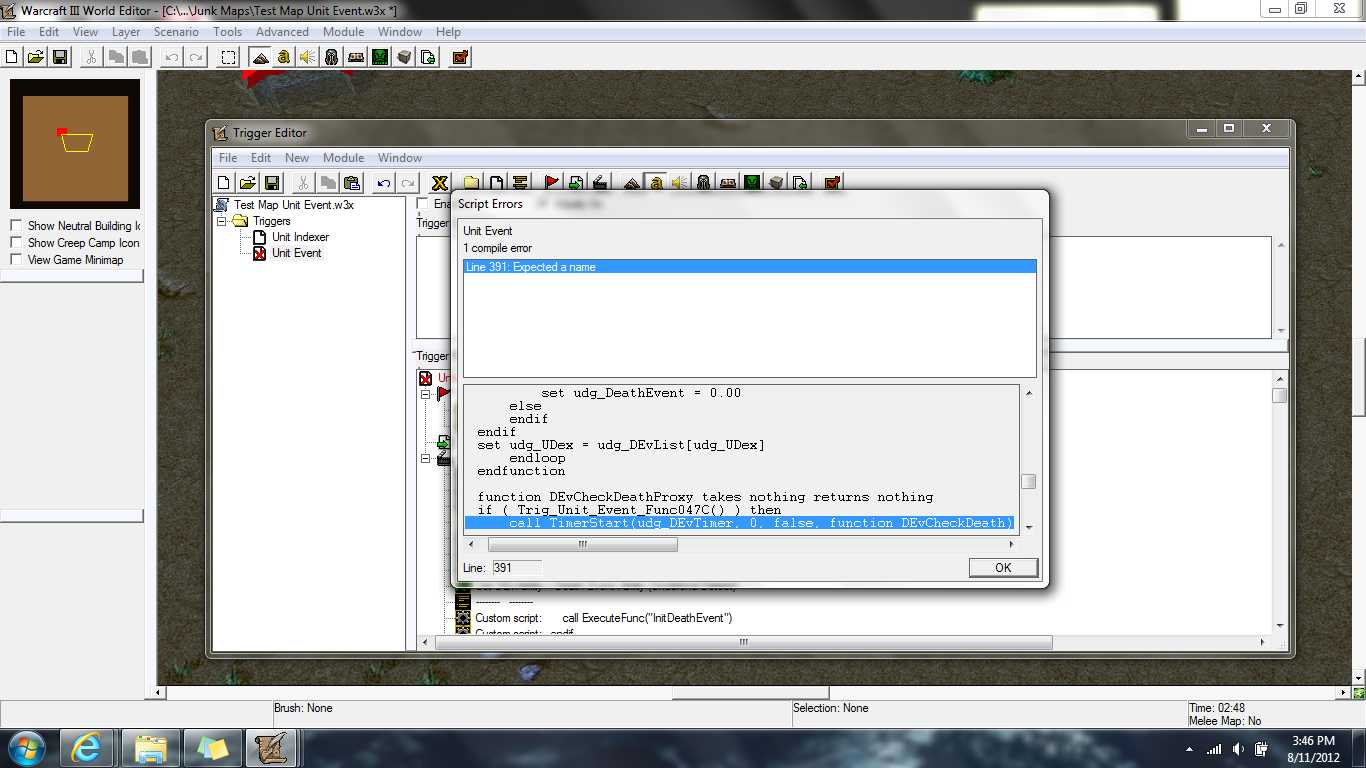The image size is (1366, 768).
Task: Click the New Condition green arrow icon
Action: [576, 182]
